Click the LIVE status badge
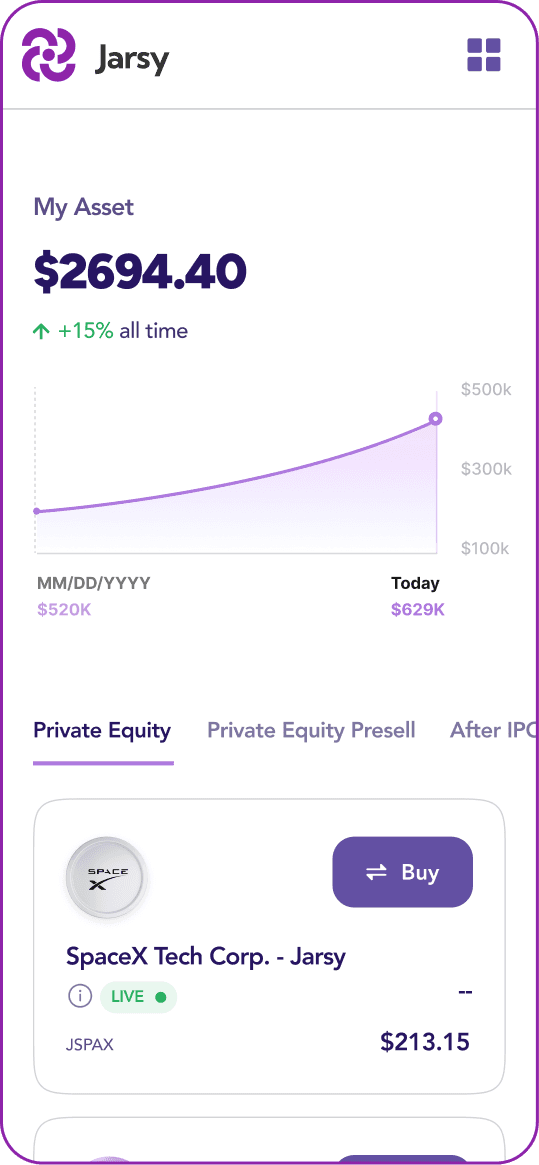539x1165 pixels. coord(138,997)
